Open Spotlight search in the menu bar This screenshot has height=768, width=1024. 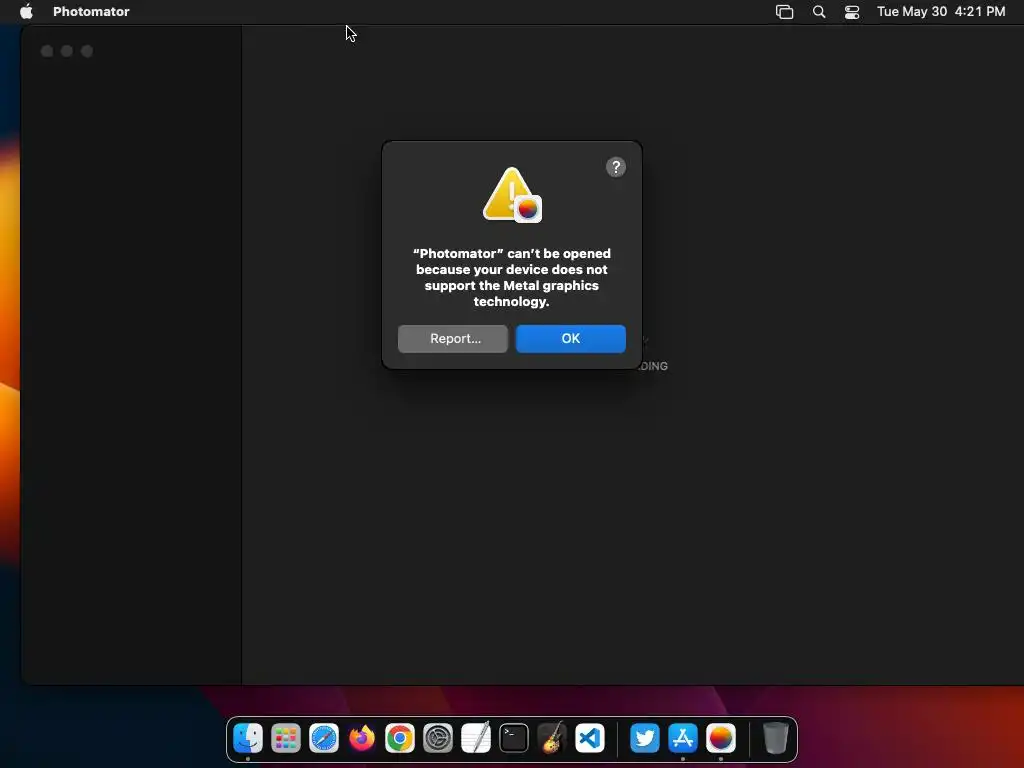point(818,11)
